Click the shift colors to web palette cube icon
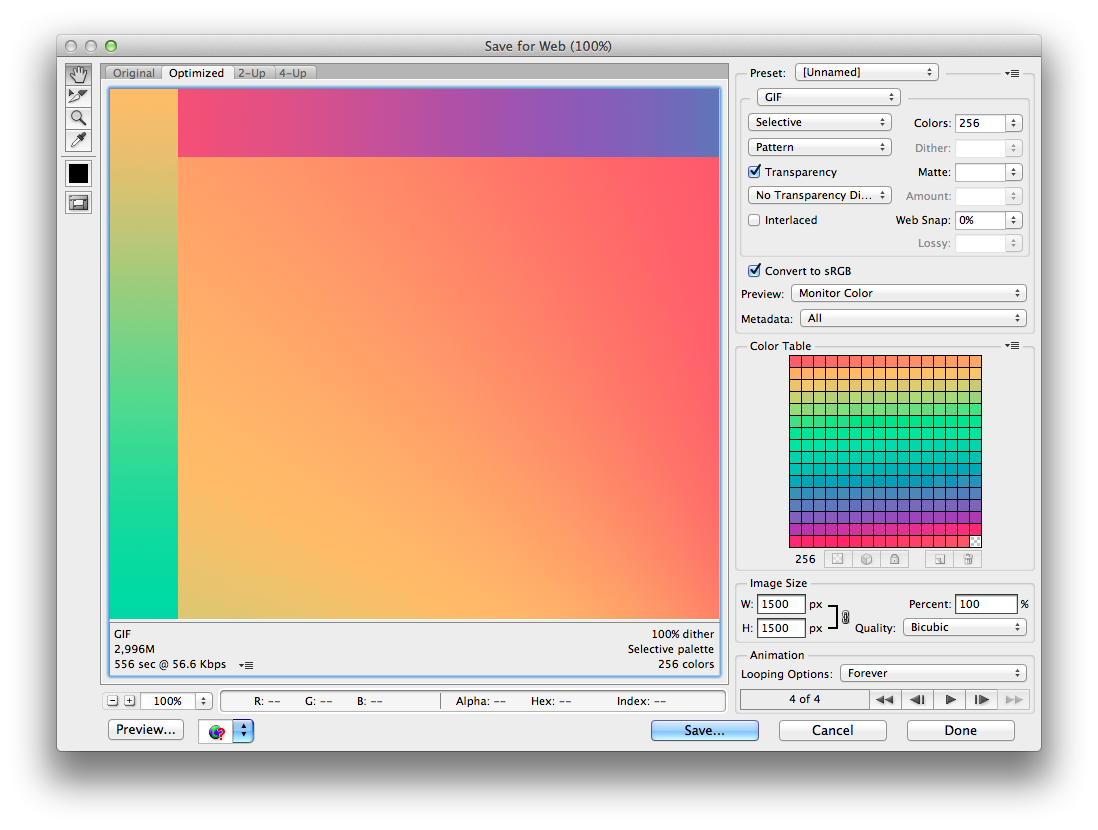Screen dimensions: 1098x830 click(x=866, y=559)
